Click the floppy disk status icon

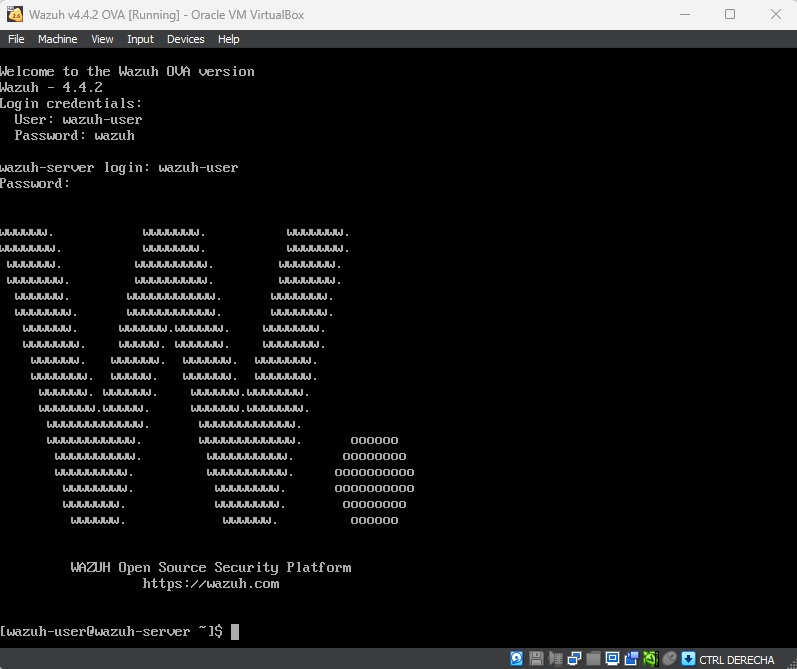coord(536,659)
